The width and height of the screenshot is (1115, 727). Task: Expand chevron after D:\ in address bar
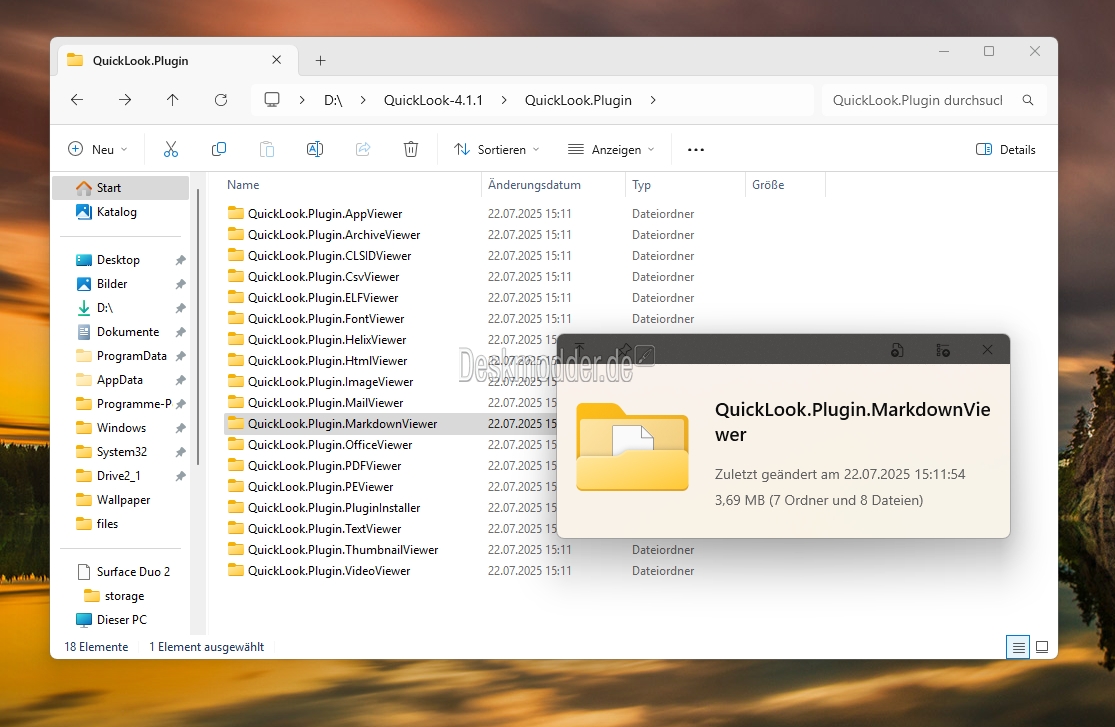click(363, 100)
